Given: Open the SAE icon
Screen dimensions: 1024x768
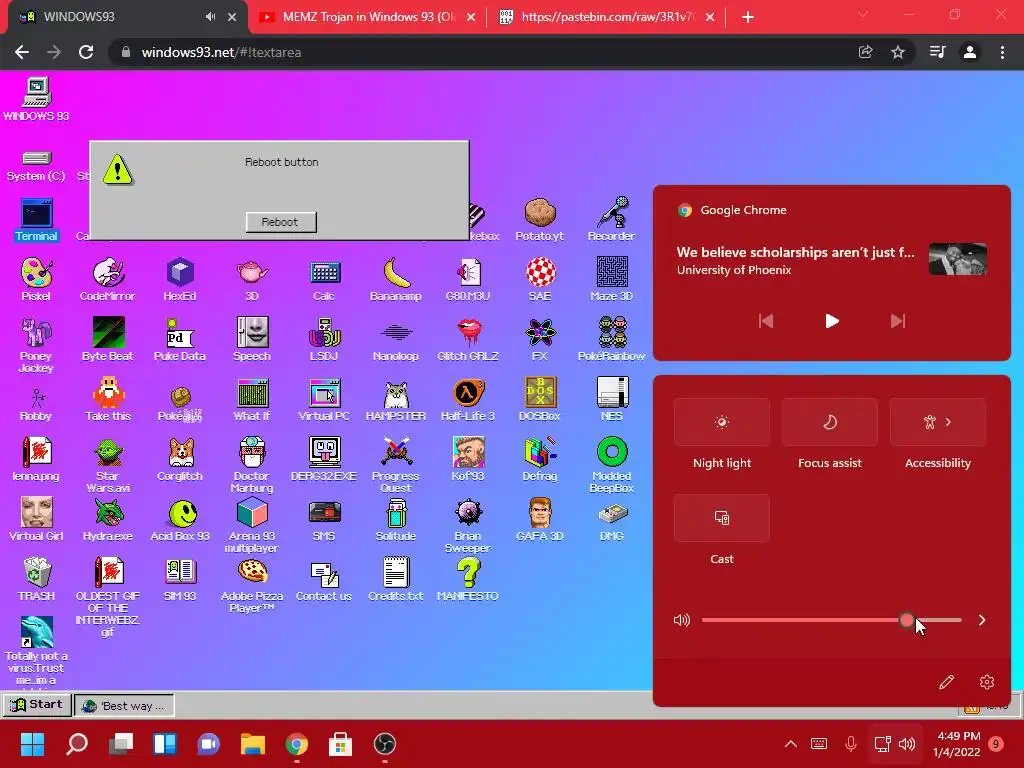Looking at the screenshot, I should point(540,279).
